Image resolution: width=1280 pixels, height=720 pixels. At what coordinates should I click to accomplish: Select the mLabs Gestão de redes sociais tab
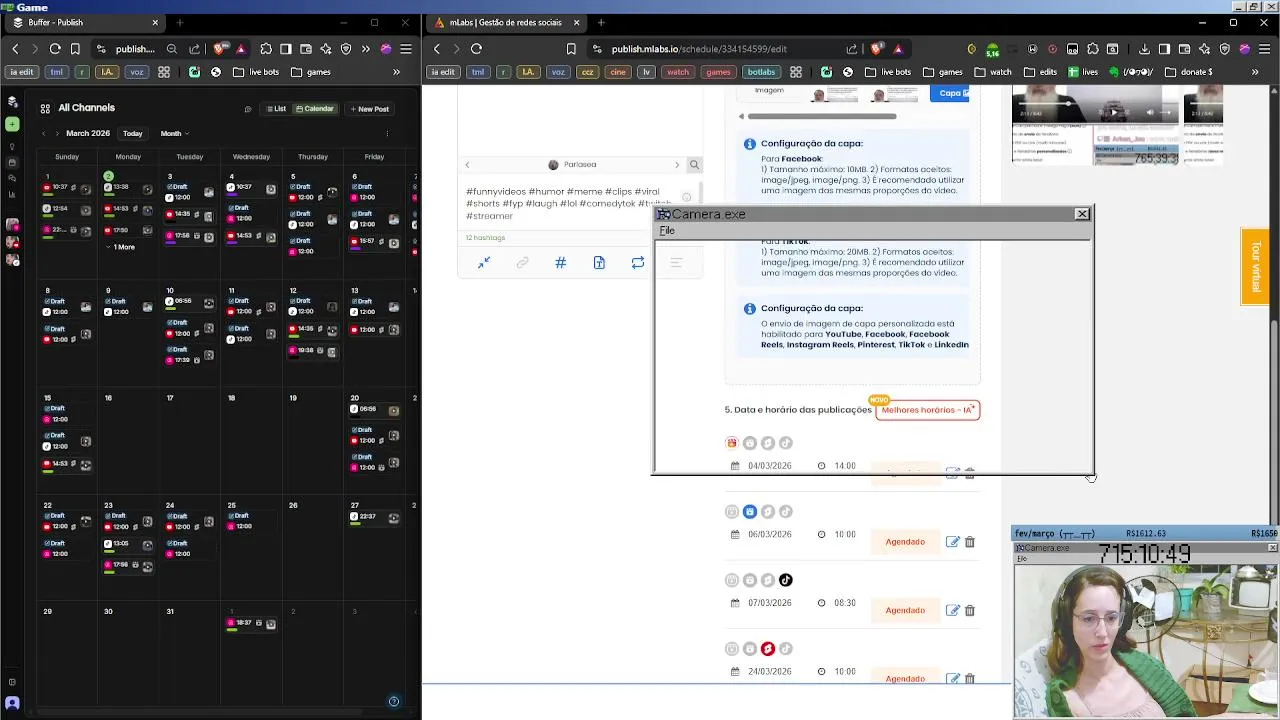(507, 22)
